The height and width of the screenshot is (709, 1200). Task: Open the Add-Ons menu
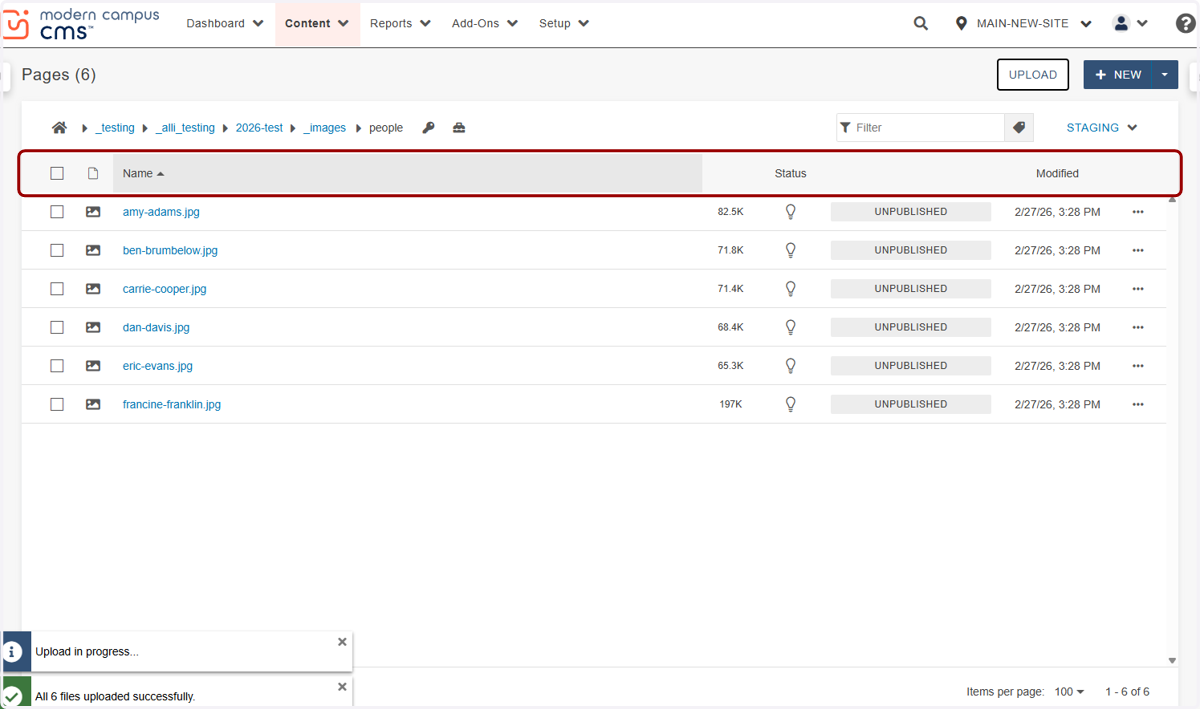click(485, 23)
